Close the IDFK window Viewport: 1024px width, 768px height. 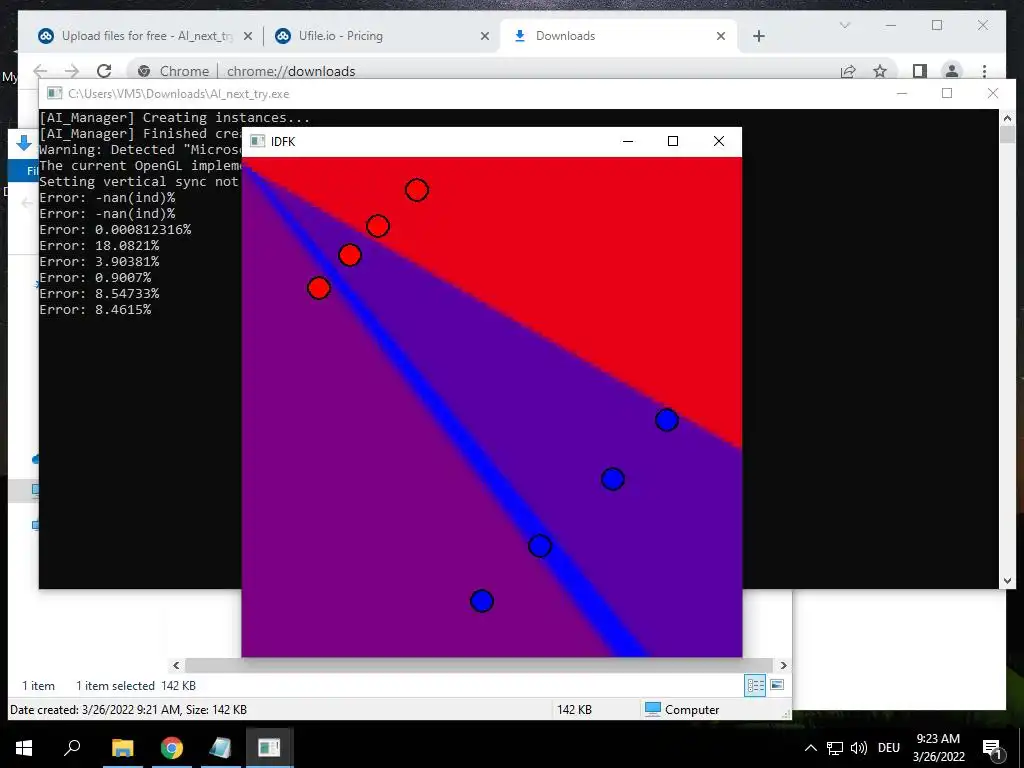(x=718, y=141)
